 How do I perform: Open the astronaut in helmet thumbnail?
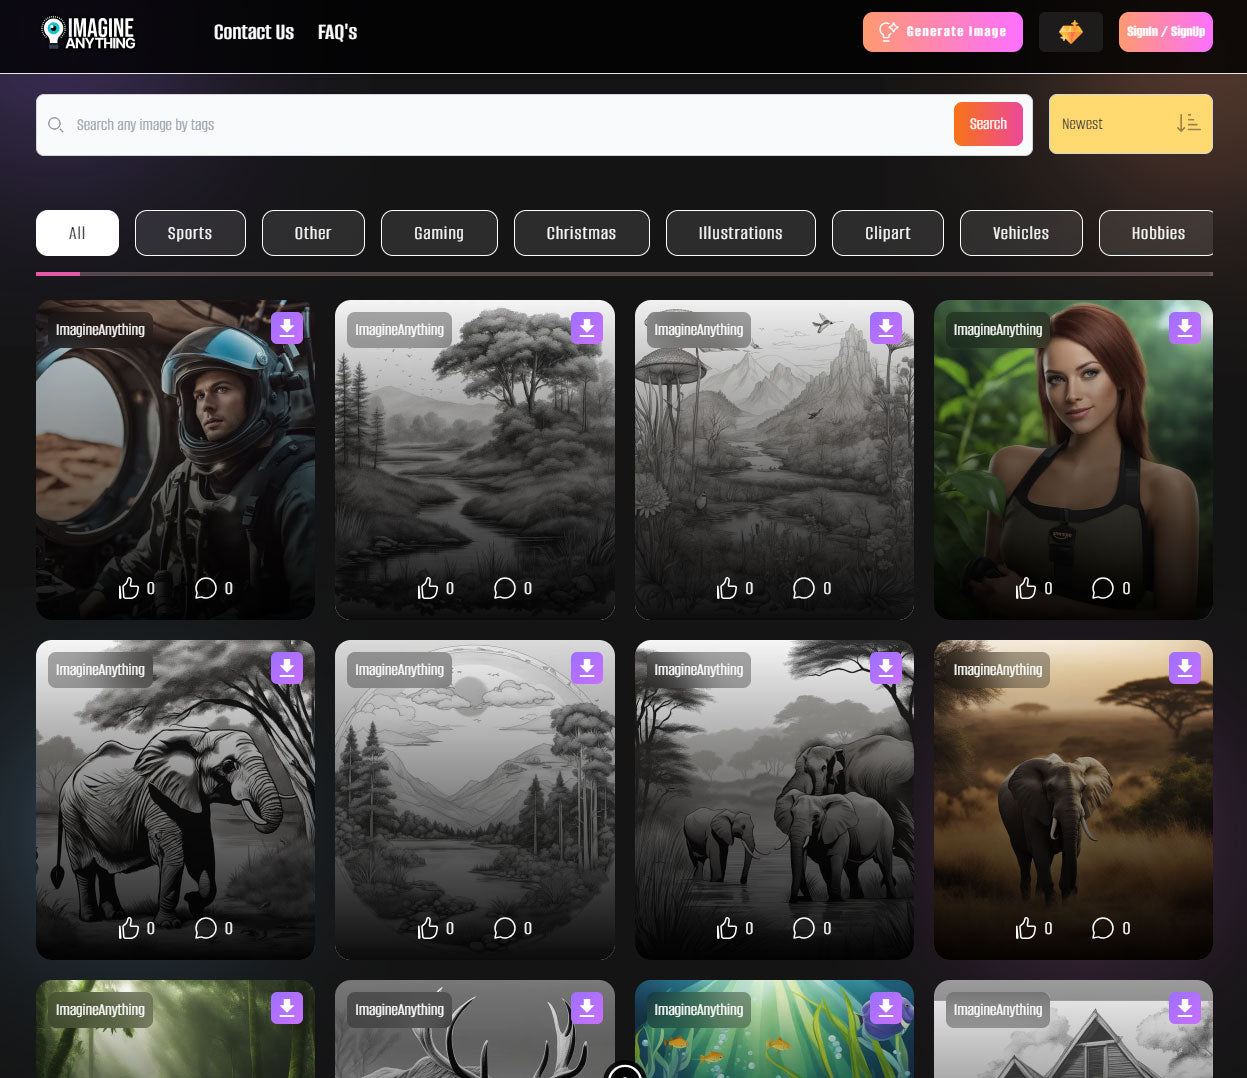pyautogui.click(x=175, y=460)
